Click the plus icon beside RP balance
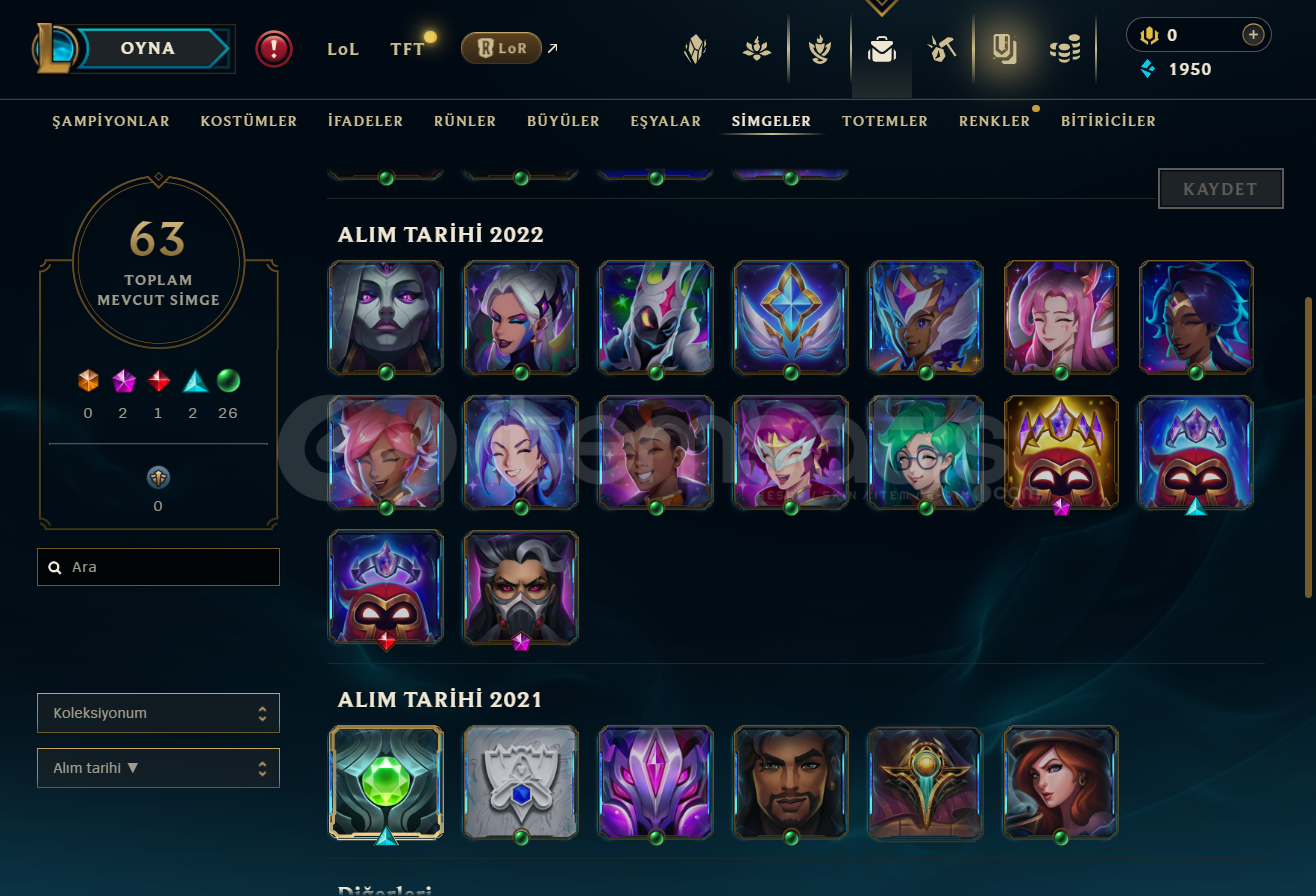 point(1252,35)
